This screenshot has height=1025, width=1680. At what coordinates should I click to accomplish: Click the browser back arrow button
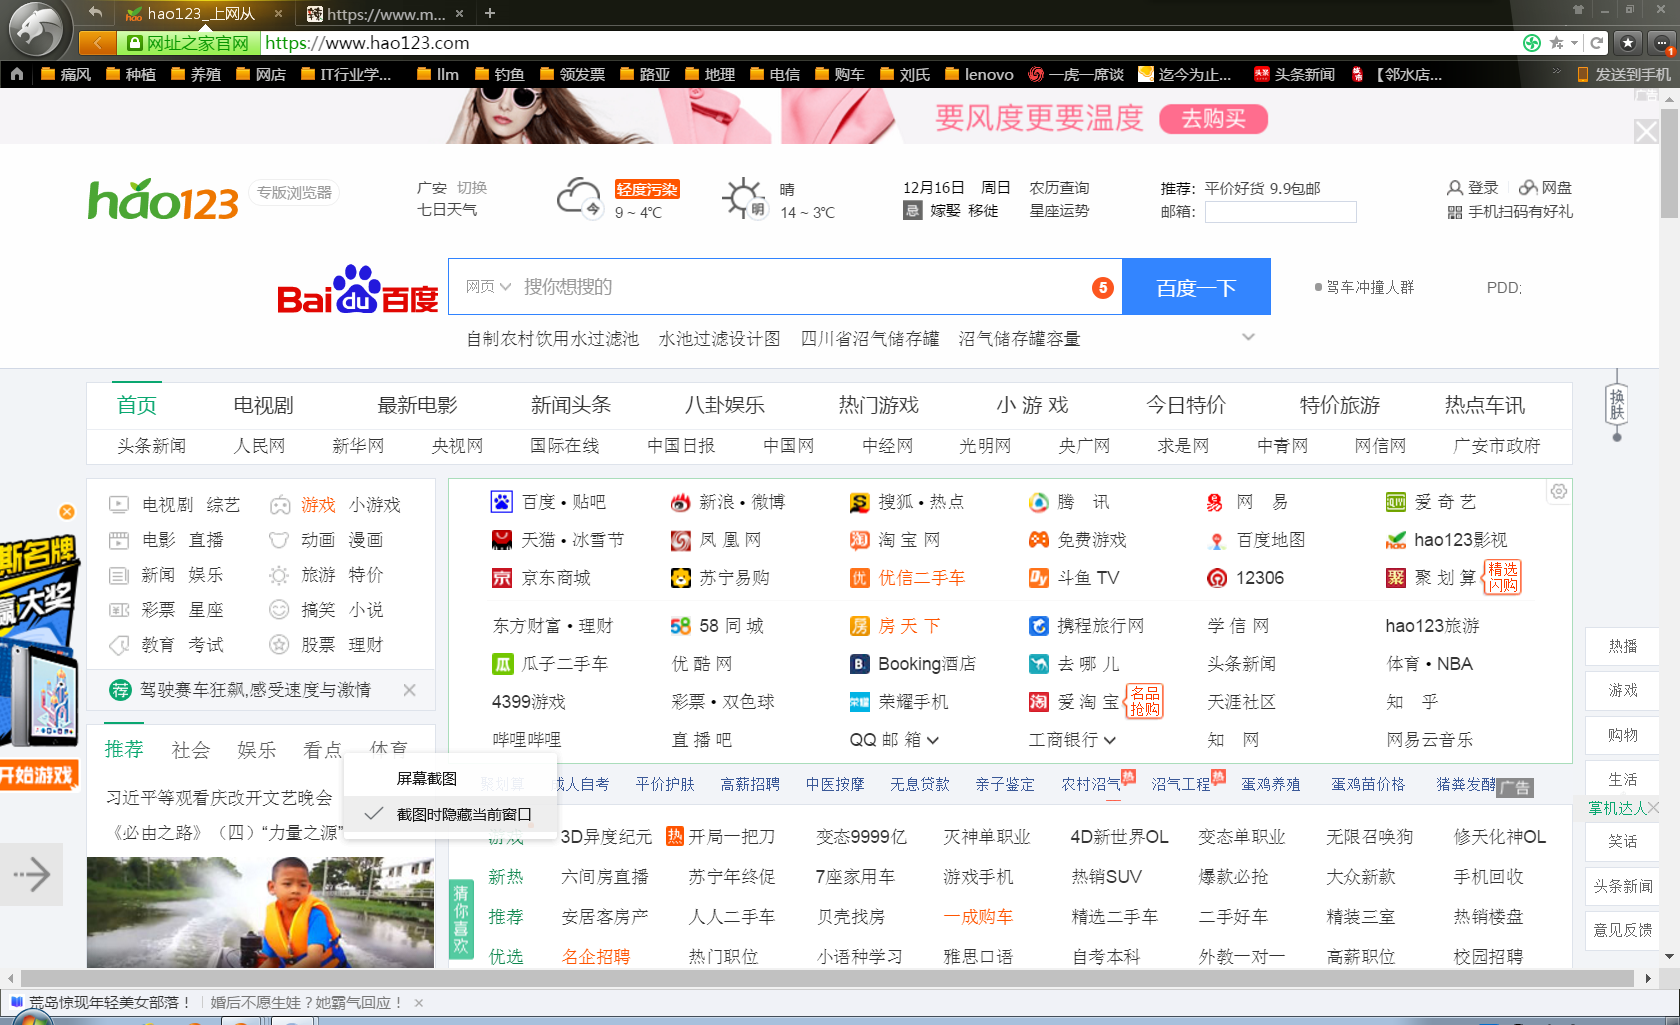(95, 13)
